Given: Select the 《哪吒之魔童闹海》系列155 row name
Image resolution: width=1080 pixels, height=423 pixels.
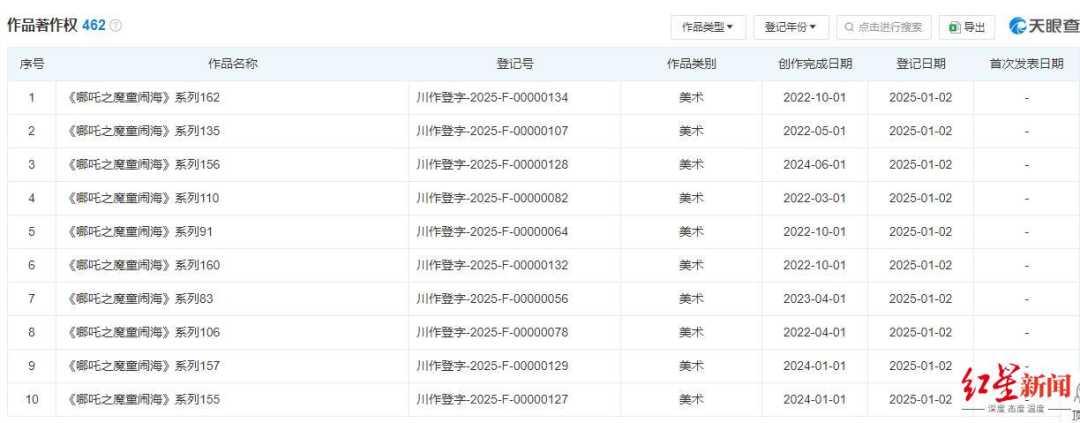Looking at the screenshot, I should pyautogui.click(x=143, y=400).
